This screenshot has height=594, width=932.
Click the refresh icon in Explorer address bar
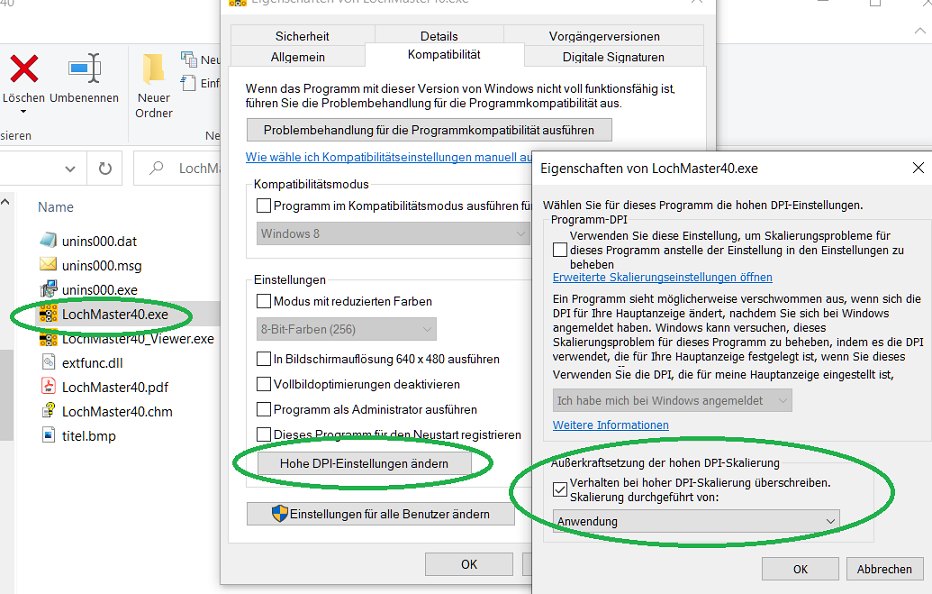[105, 169]
